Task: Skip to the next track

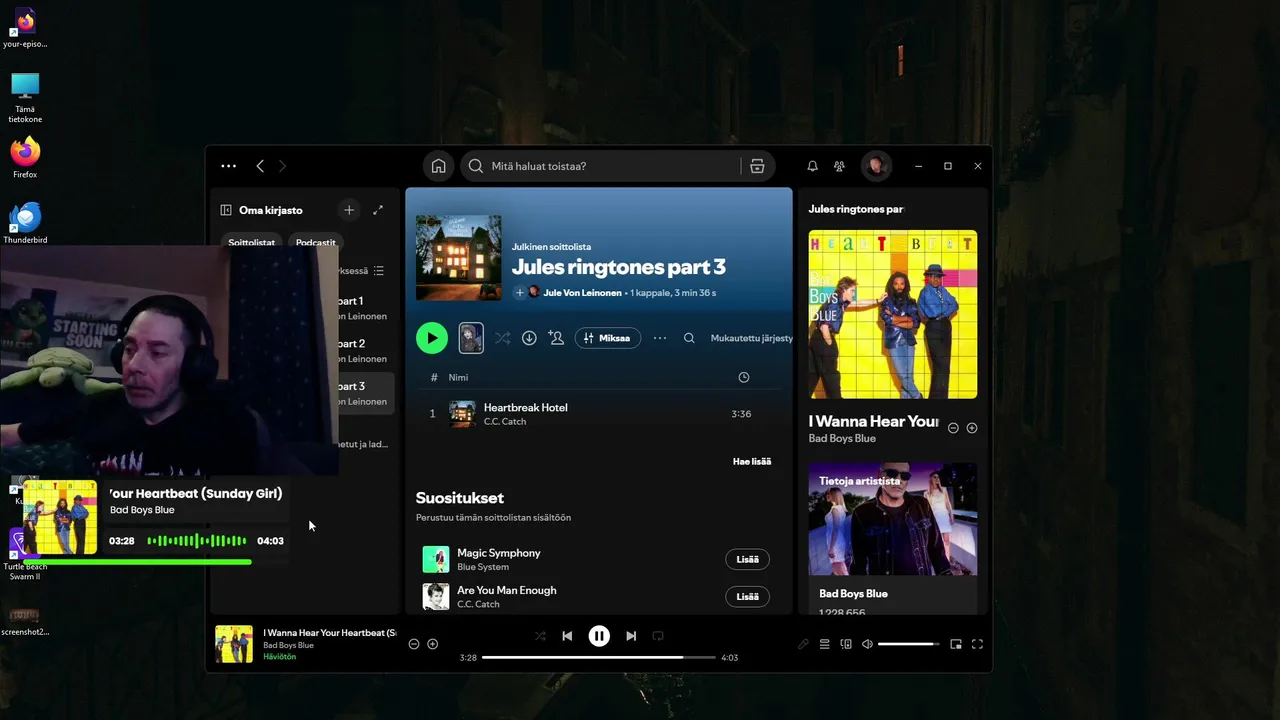Action: 631,636
